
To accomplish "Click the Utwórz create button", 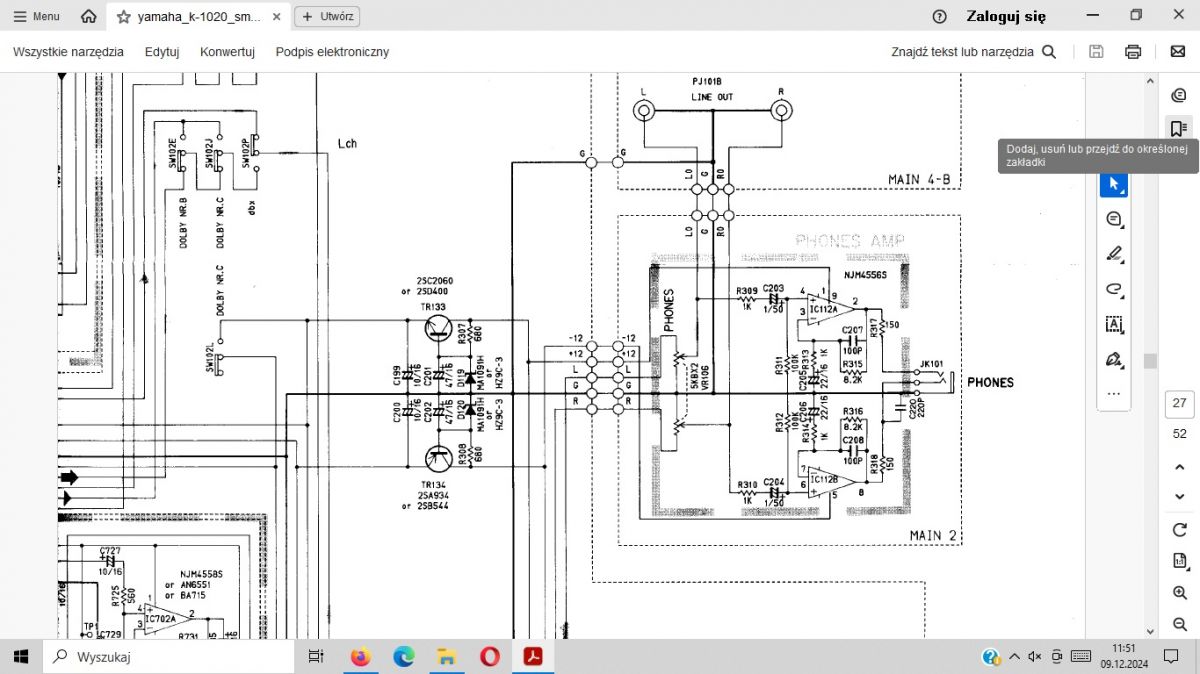I will (x=327, y=17).
